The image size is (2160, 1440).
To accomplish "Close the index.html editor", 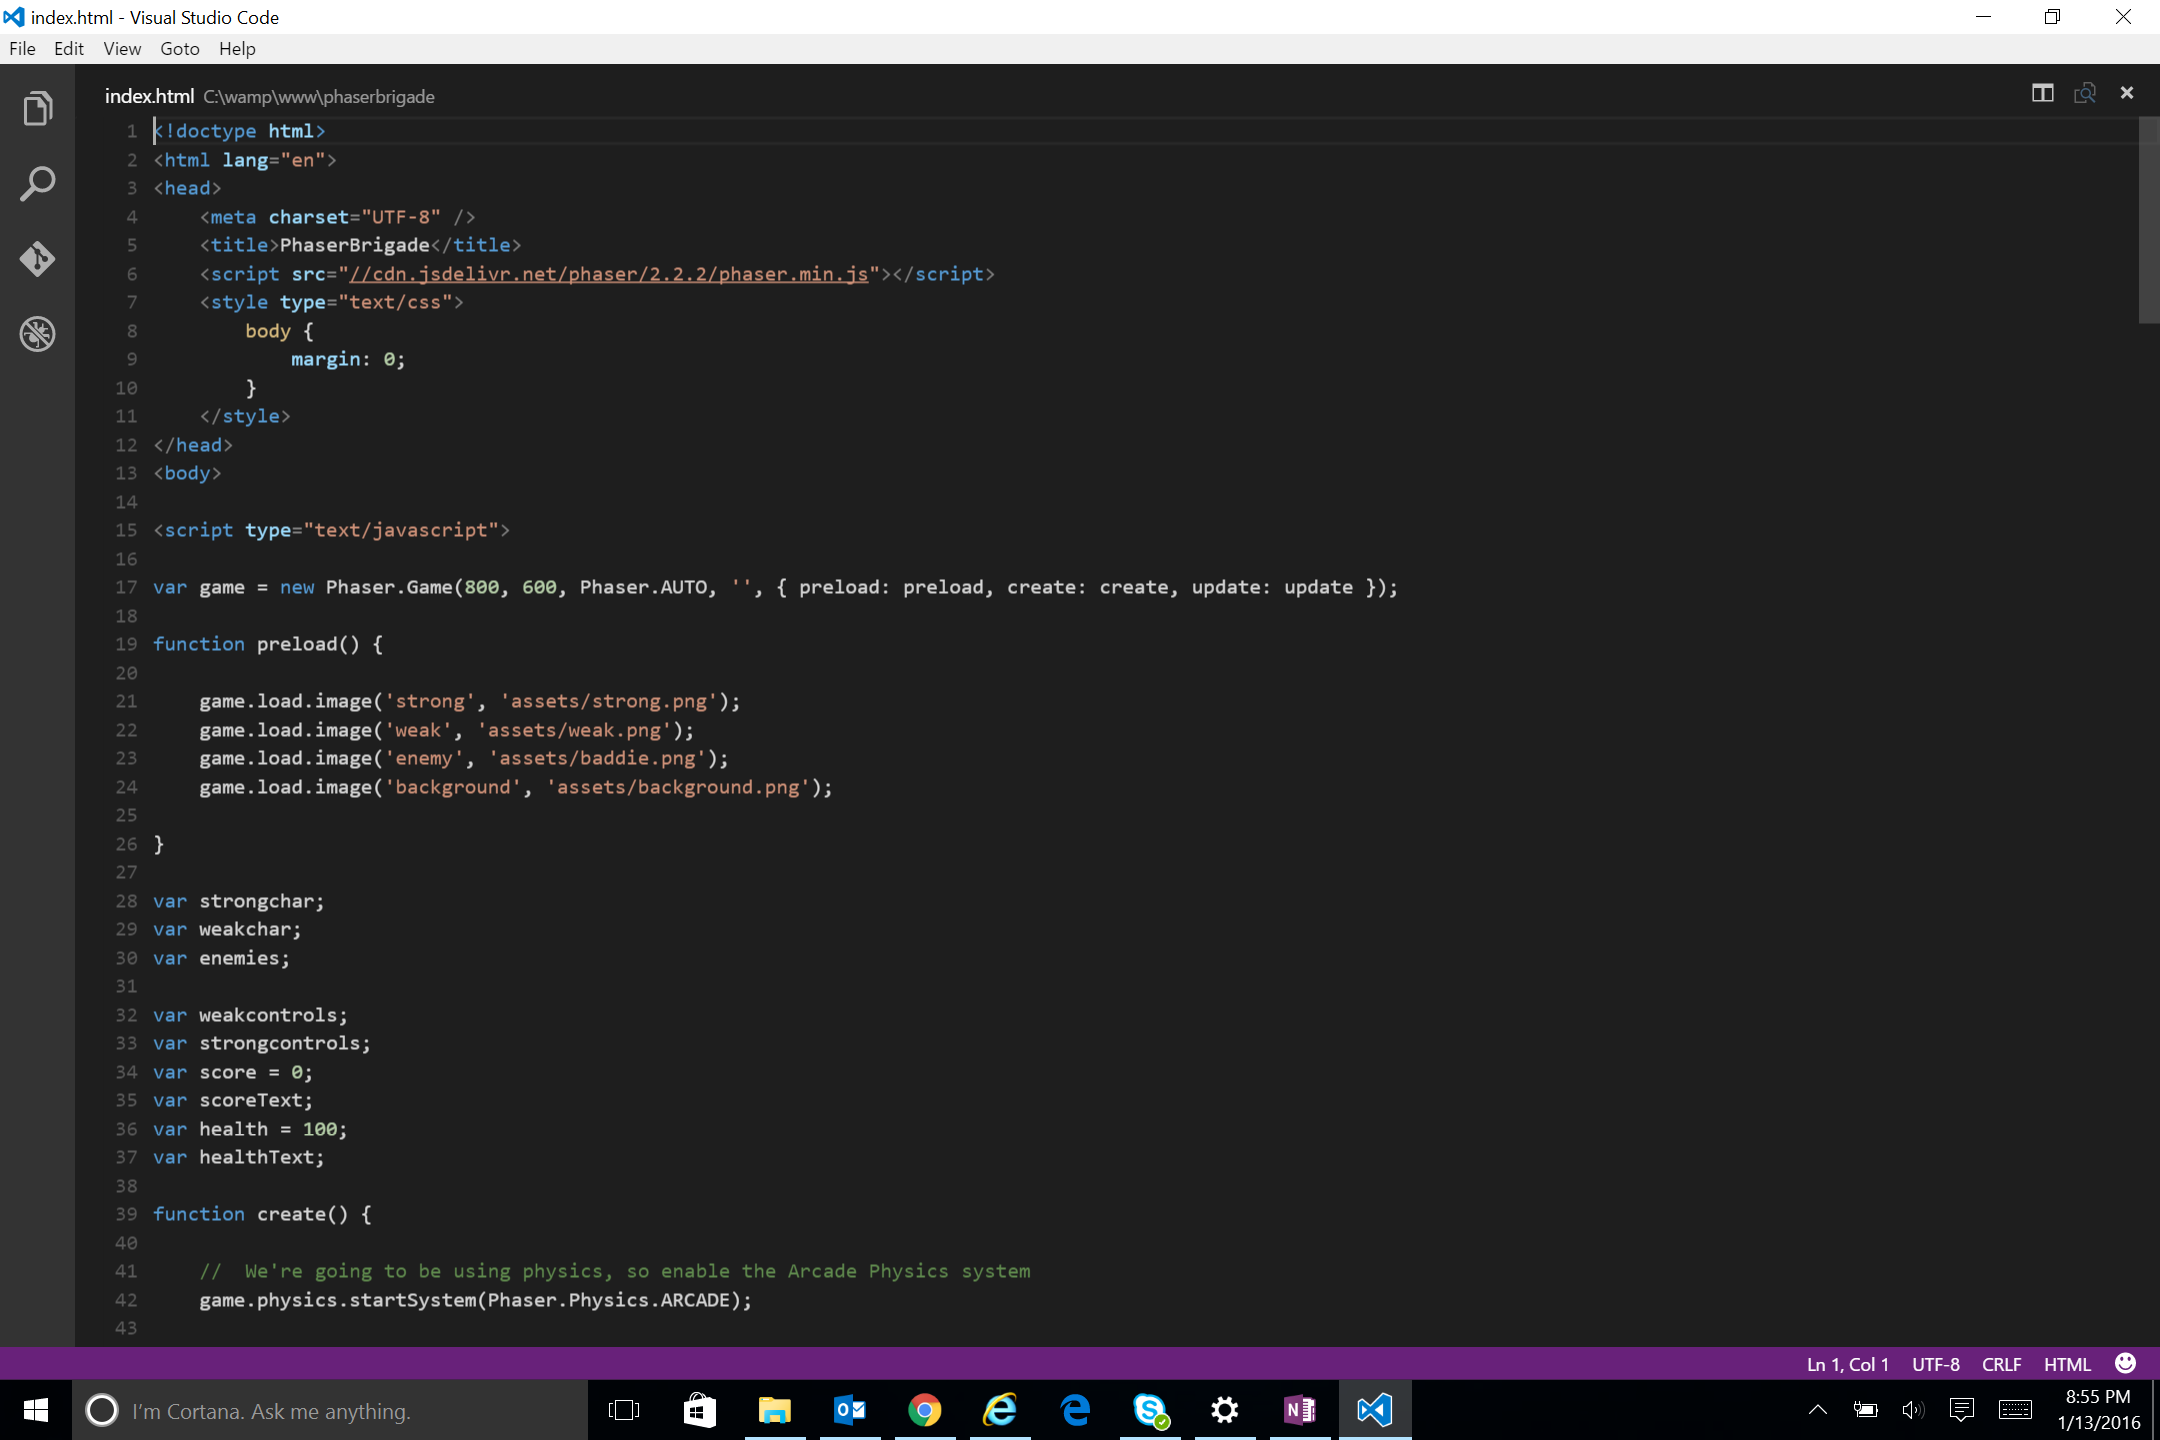I will click(x=2127, y=93).
